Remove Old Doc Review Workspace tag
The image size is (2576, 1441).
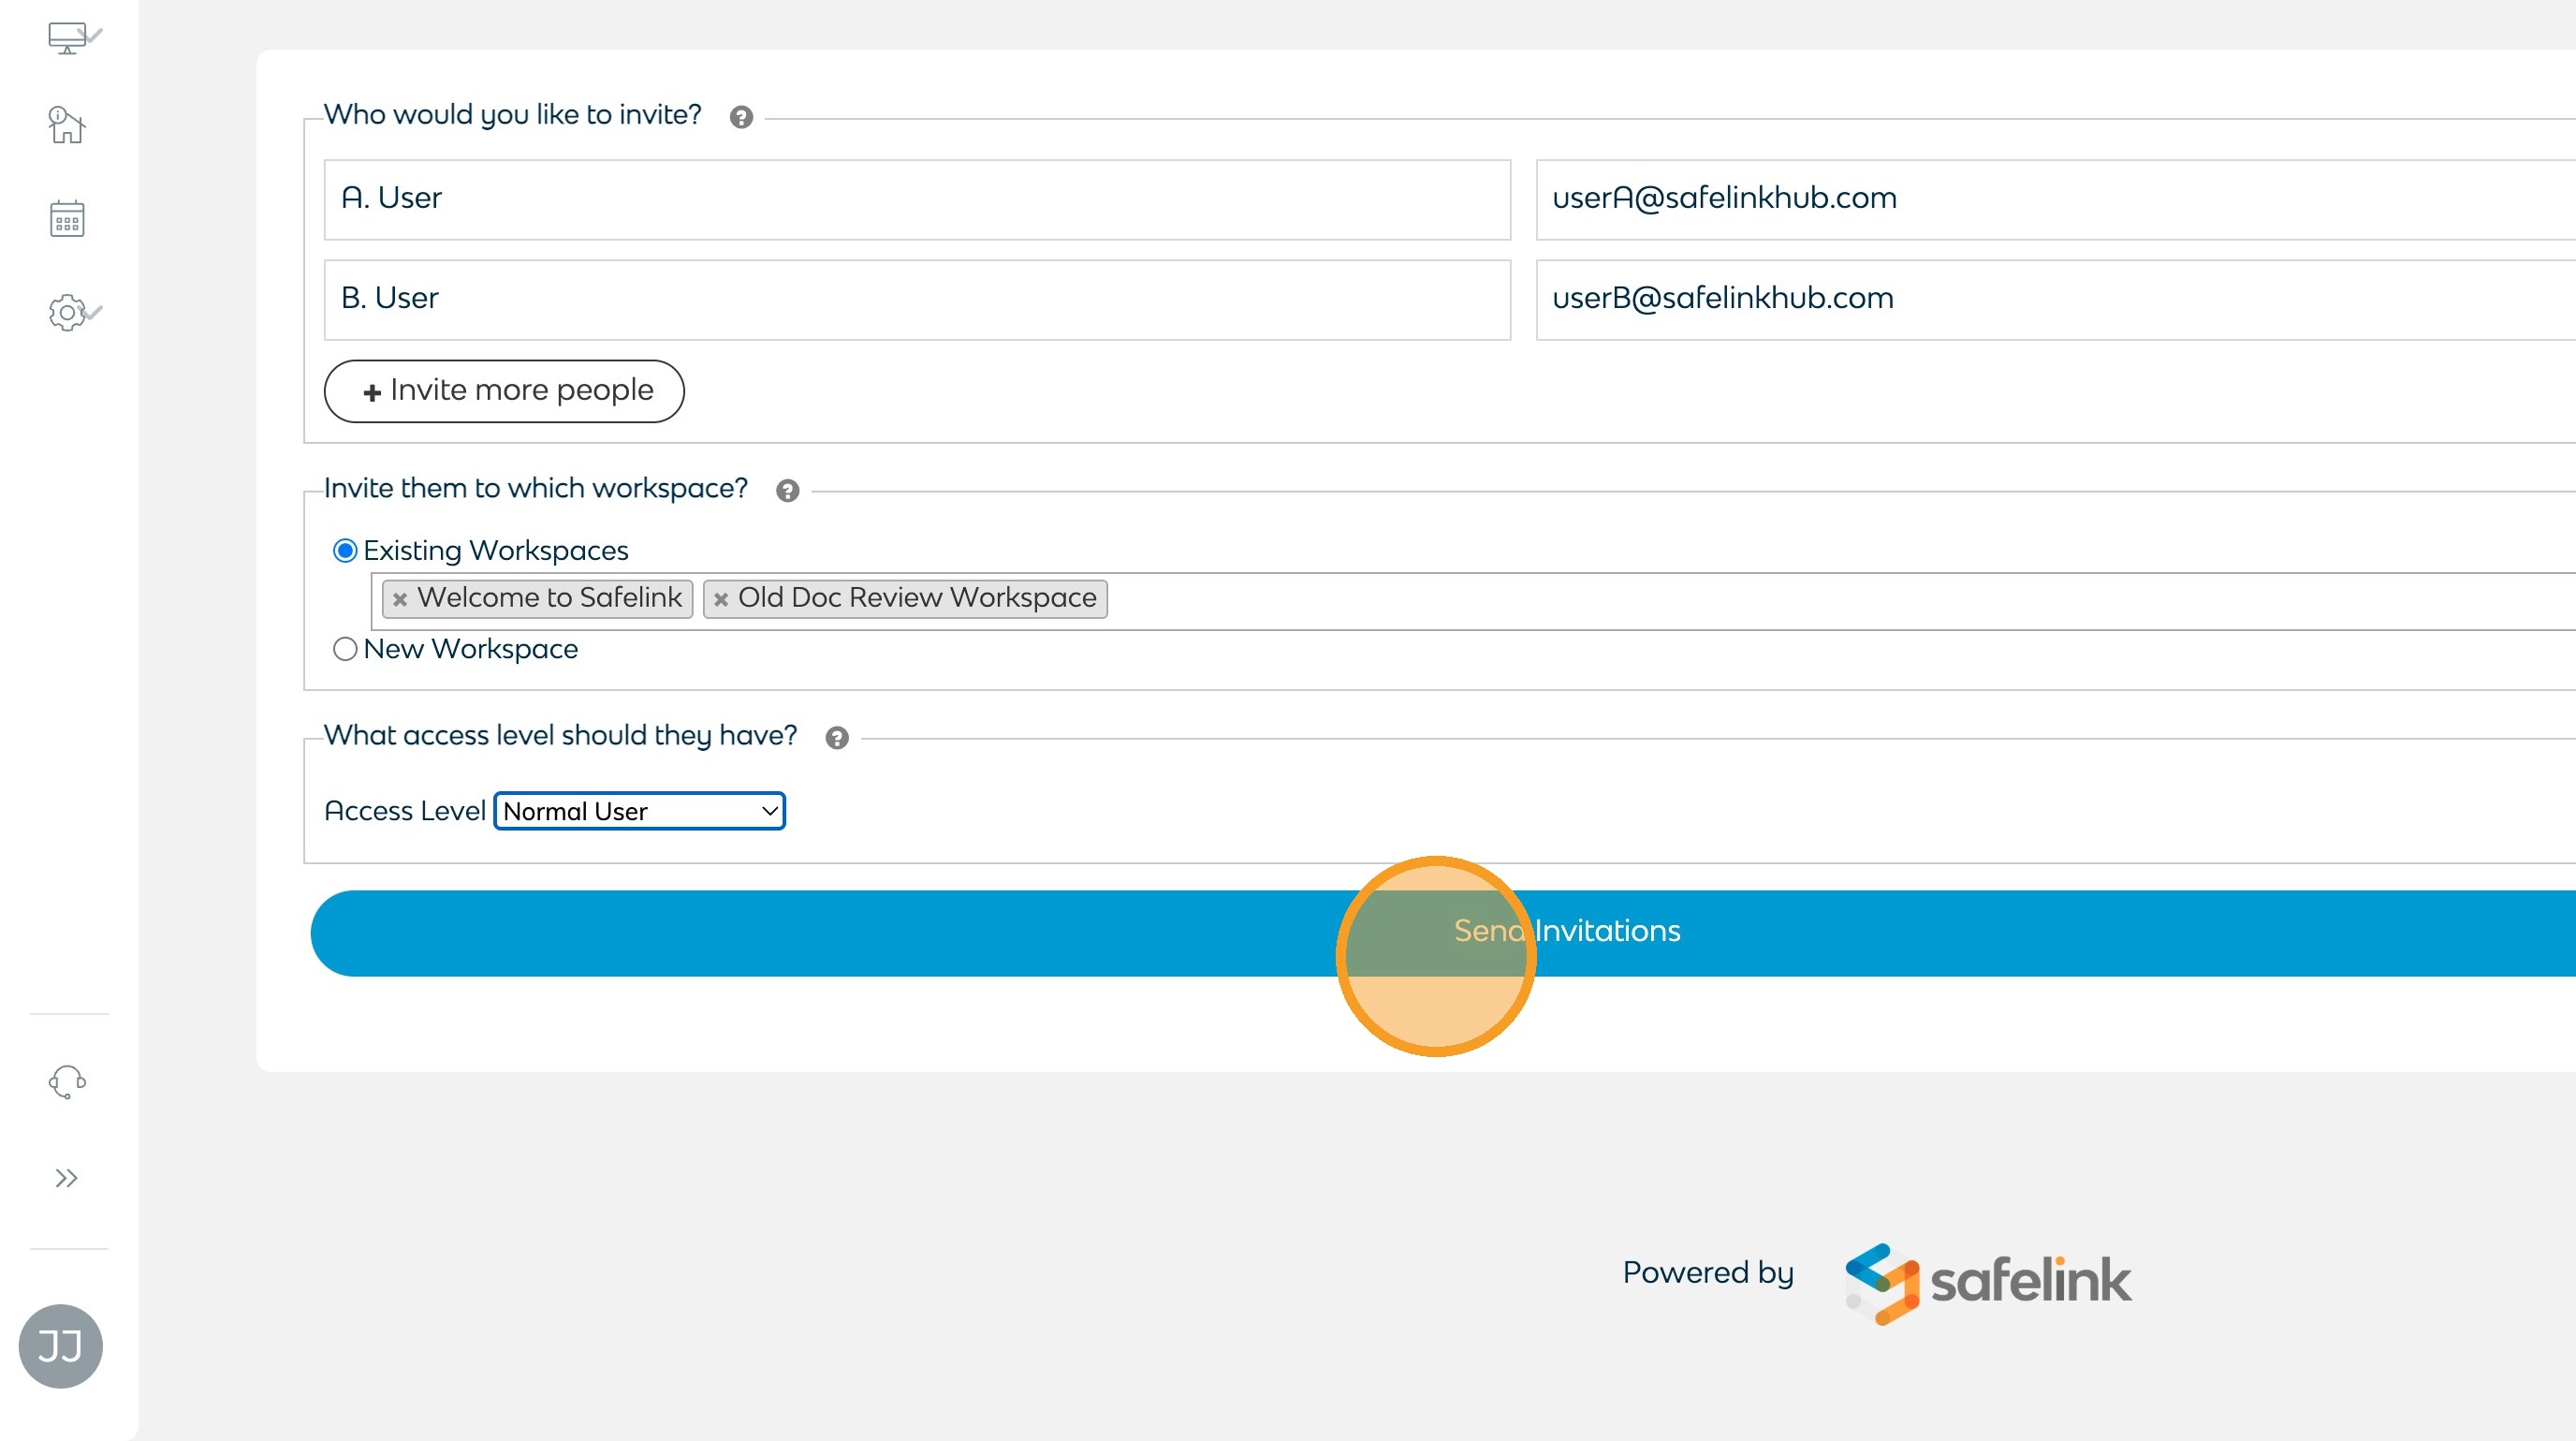tap(721, 599)
